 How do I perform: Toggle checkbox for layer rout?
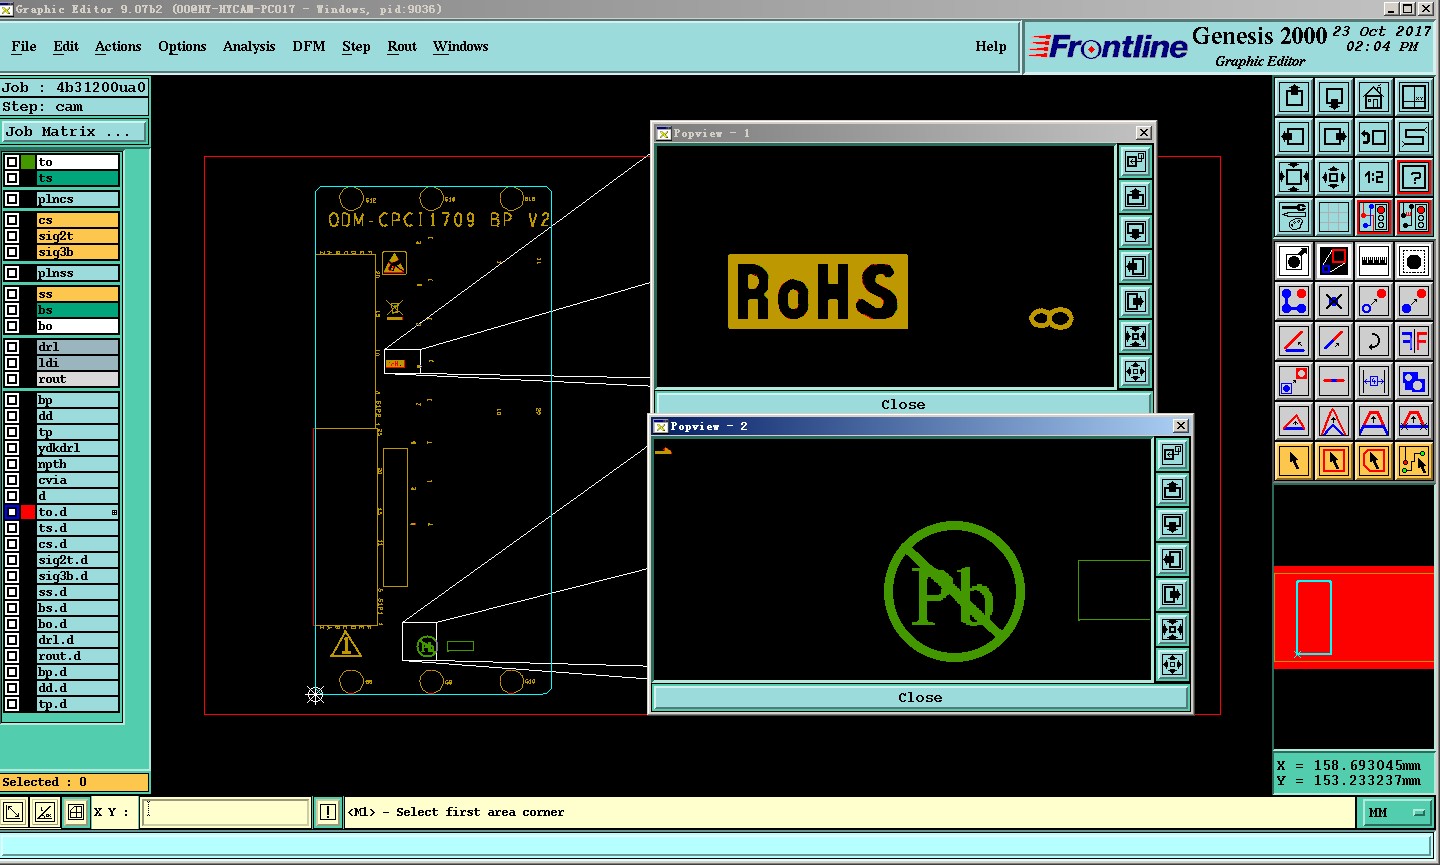coord(12,379)
